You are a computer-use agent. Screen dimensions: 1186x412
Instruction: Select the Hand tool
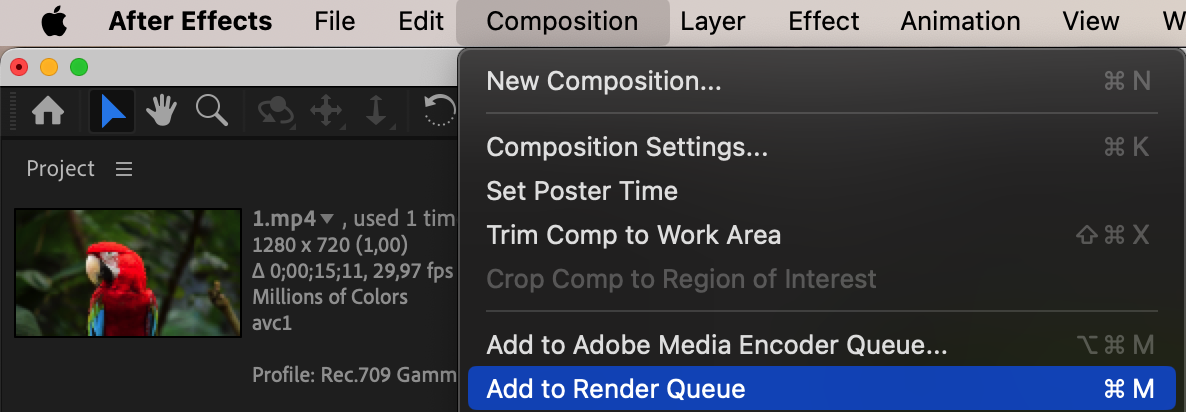pos(162,111)
